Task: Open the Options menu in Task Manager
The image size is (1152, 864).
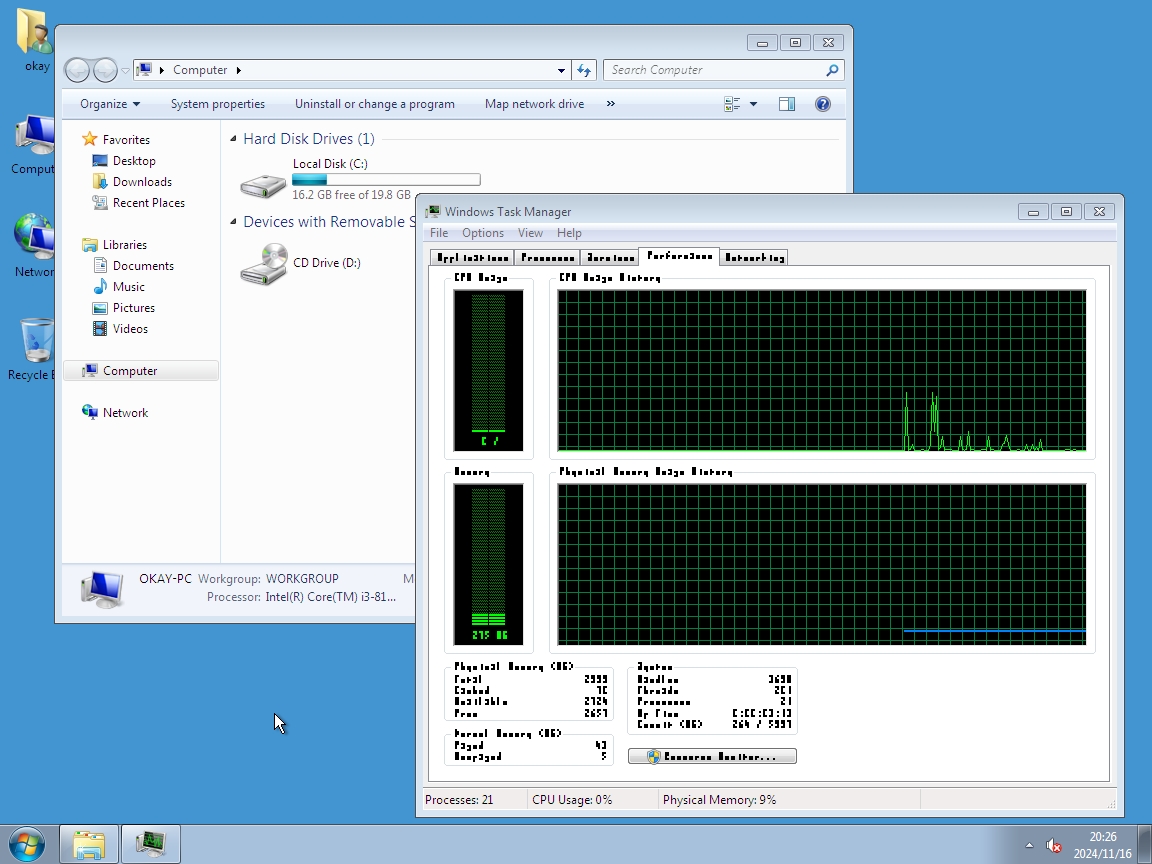Action: tap(482, 233)
